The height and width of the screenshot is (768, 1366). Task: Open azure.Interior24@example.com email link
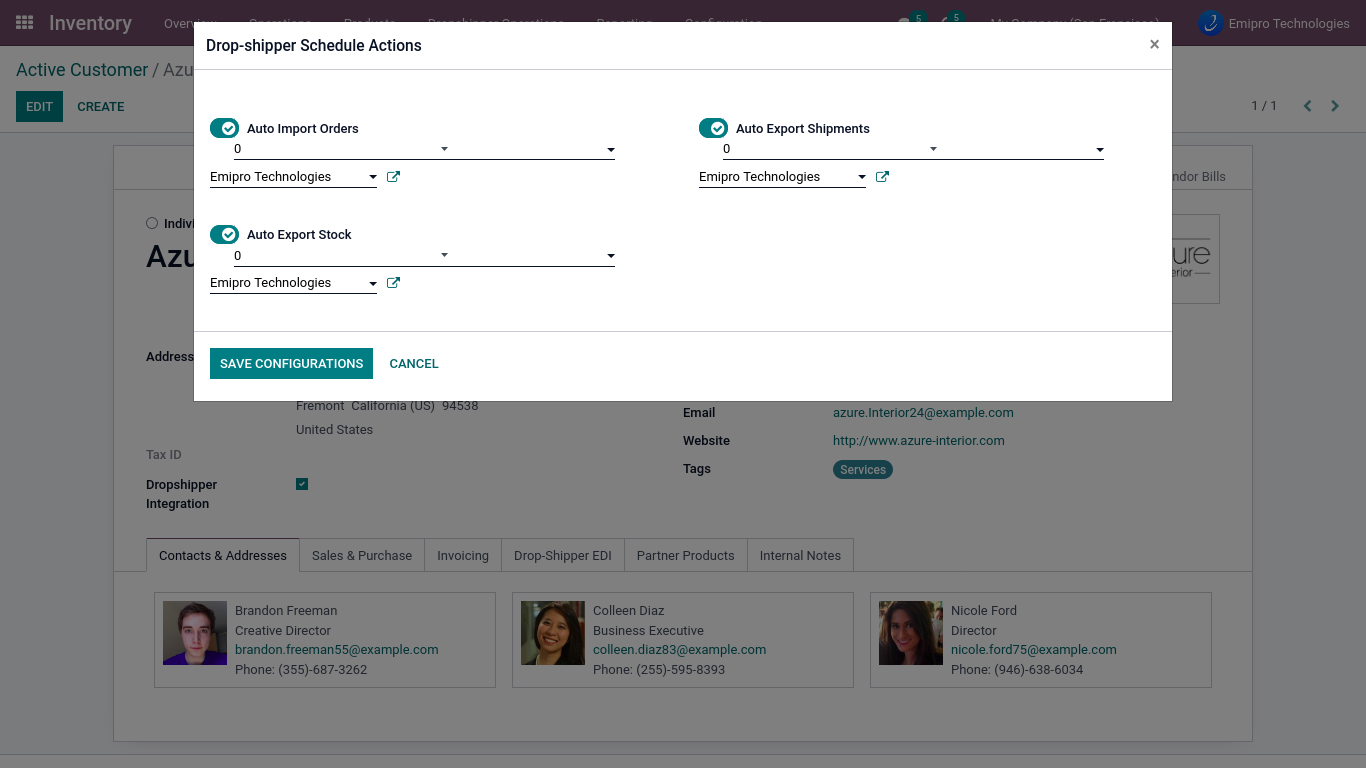point(923,413)
